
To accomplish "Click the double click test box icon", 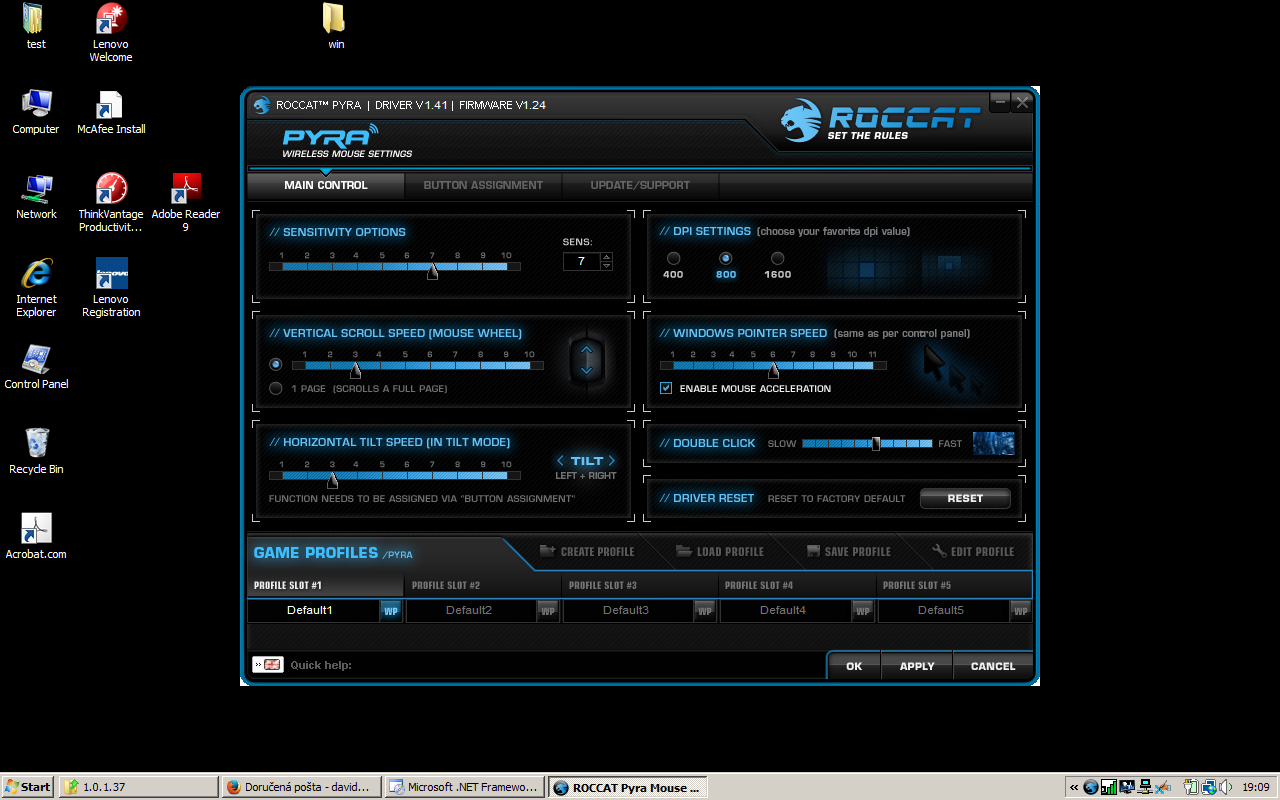I will tap(993, 443).
